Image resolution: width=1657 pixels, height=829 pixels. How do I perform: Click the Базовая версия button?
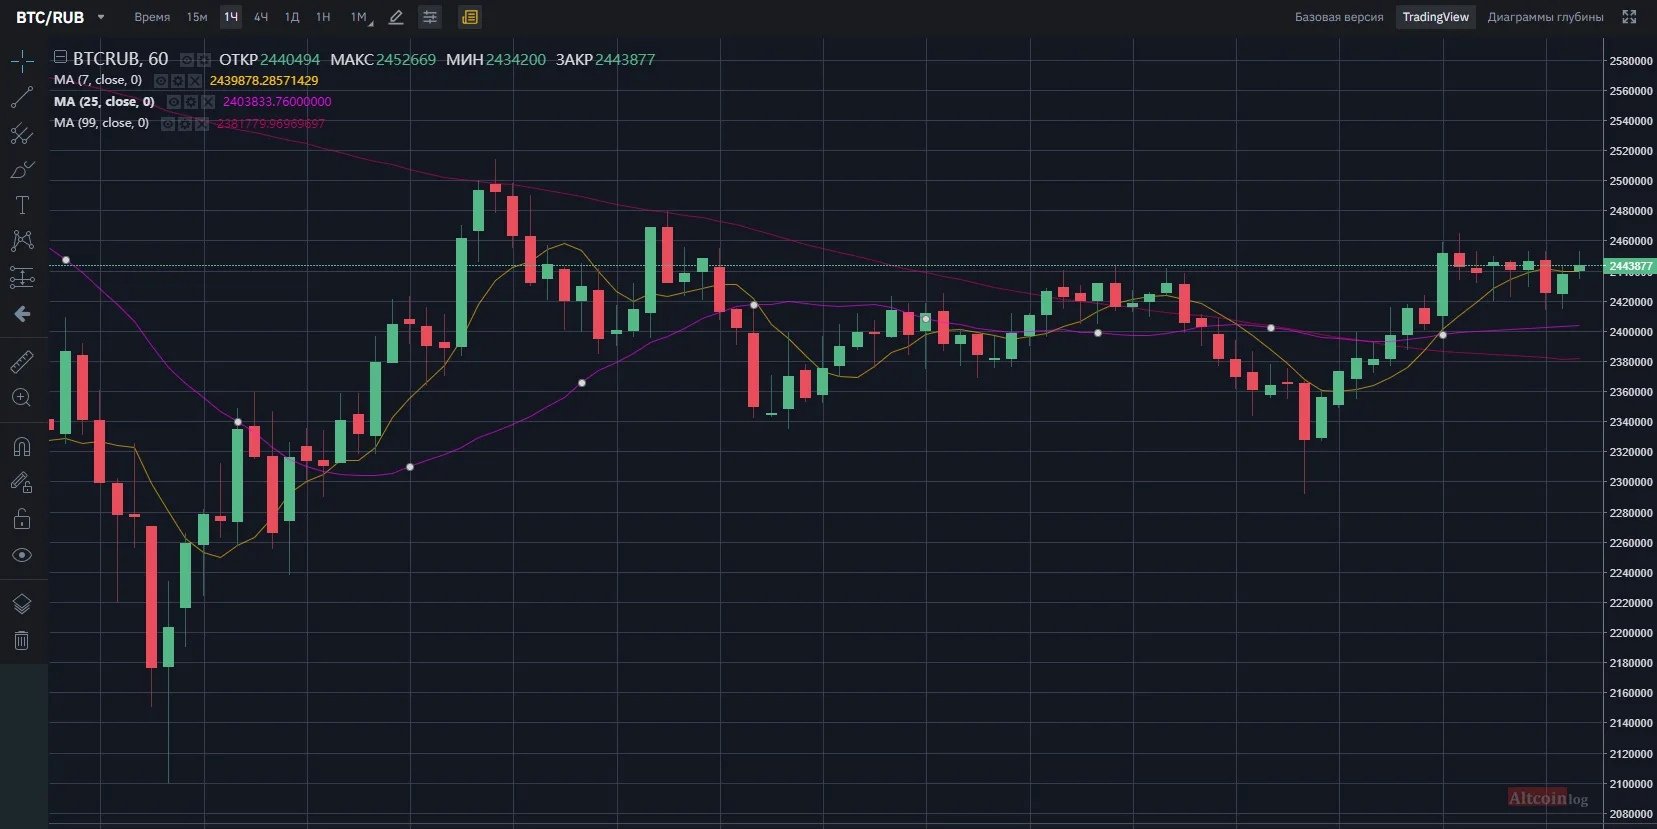pyautogui.click(x=1339, y=17)
